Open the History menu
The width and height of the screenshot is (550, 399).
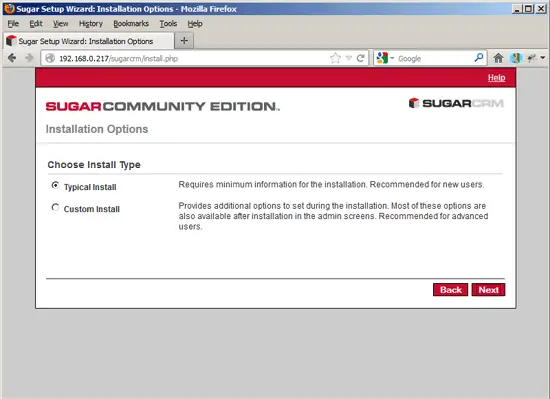pos(90,23)
